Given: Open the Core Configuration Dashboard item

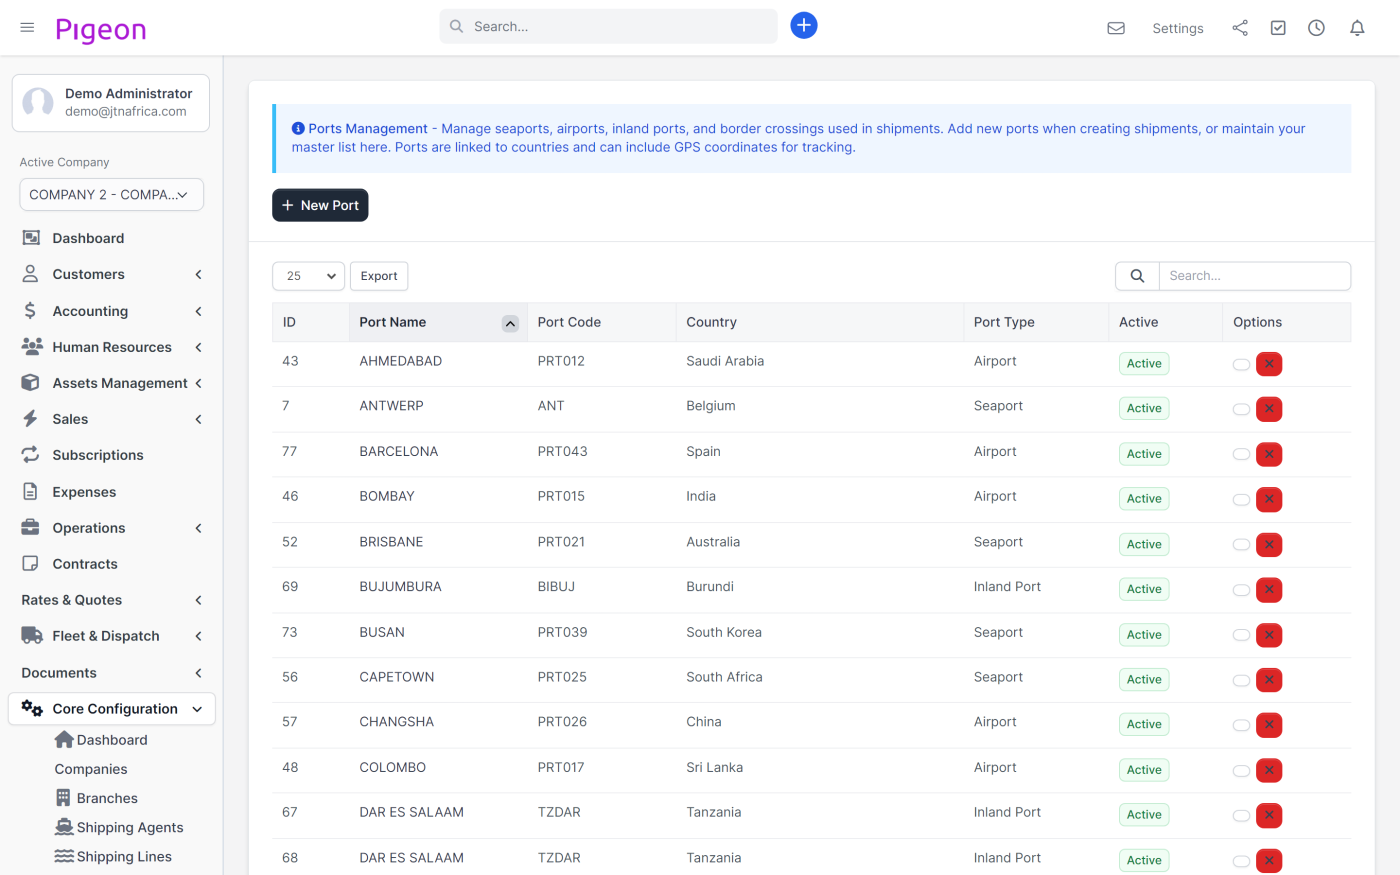Looking at the screenshot, I should [x=101, y=740].
